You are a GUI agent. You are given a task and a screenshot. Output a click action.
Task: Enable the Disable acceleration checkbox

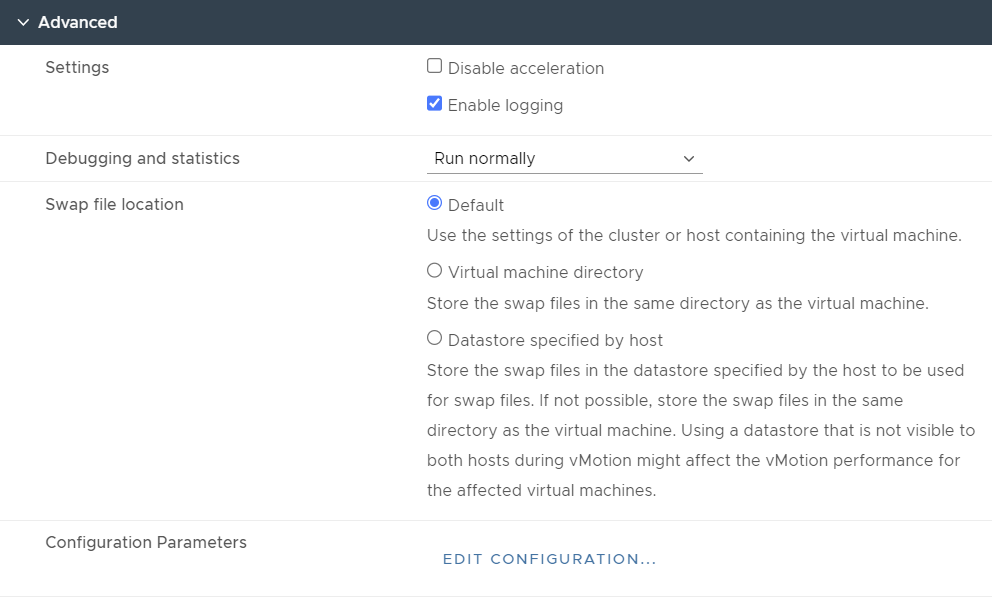tap(434, 66)
